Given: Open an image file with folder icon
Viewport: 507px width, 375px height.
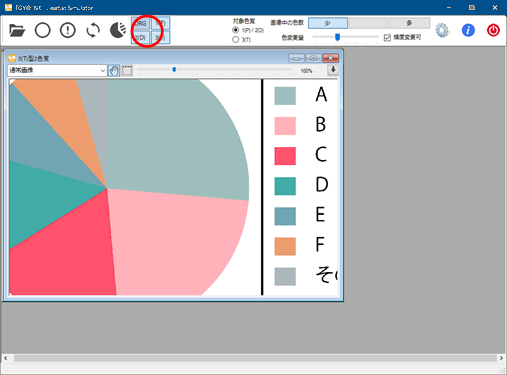Looking at the screenshot, I should tap(17, 30).
